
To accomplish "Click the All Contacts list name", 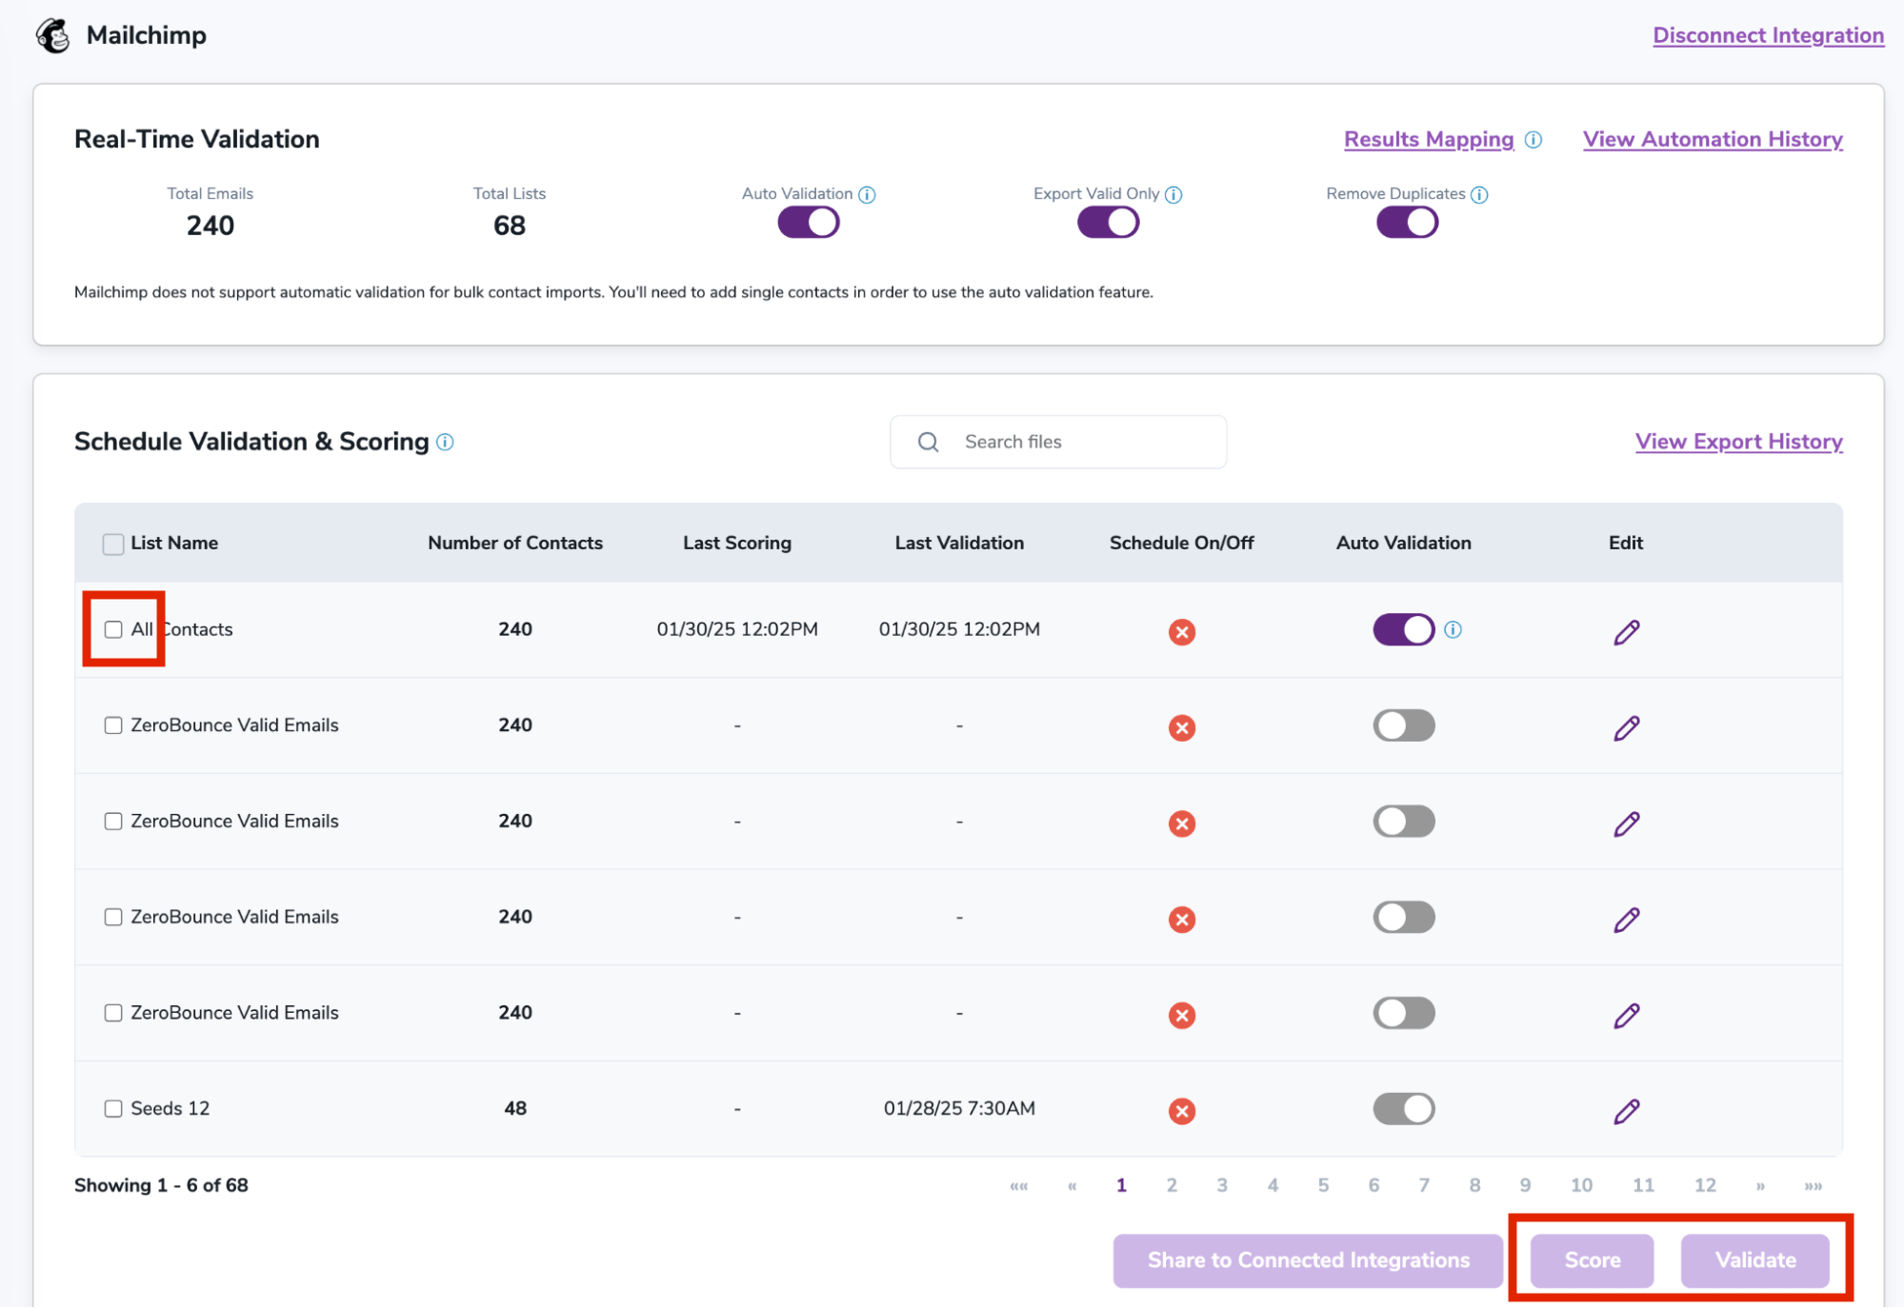I will (x=182, y=630).
